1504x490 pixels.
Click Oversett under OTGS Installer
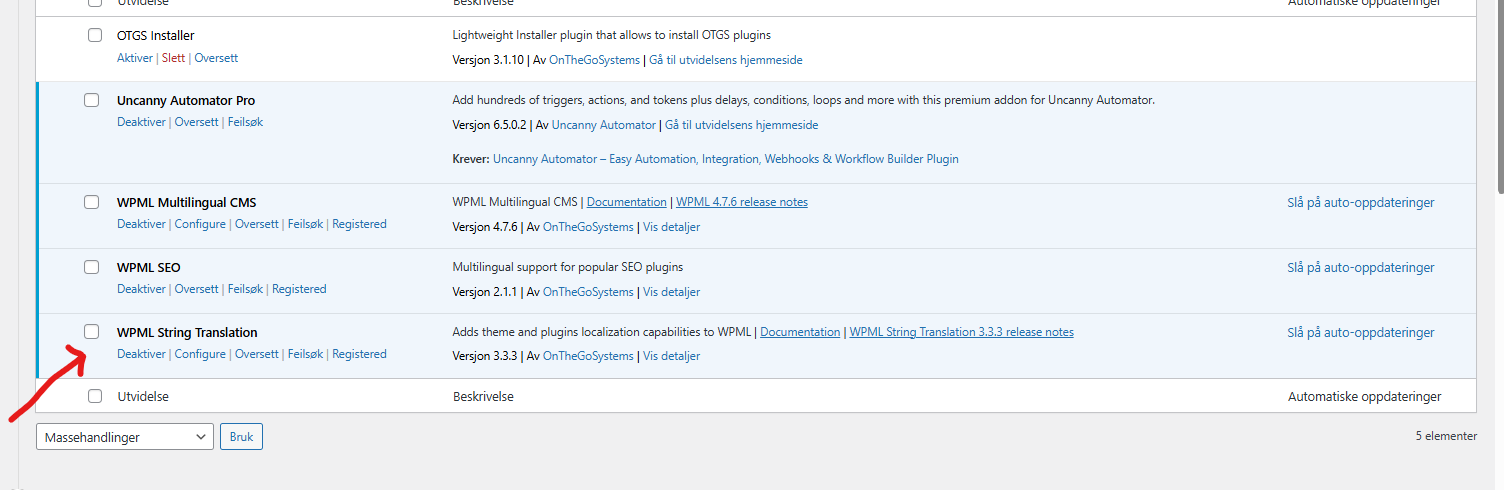click(216, 58)
